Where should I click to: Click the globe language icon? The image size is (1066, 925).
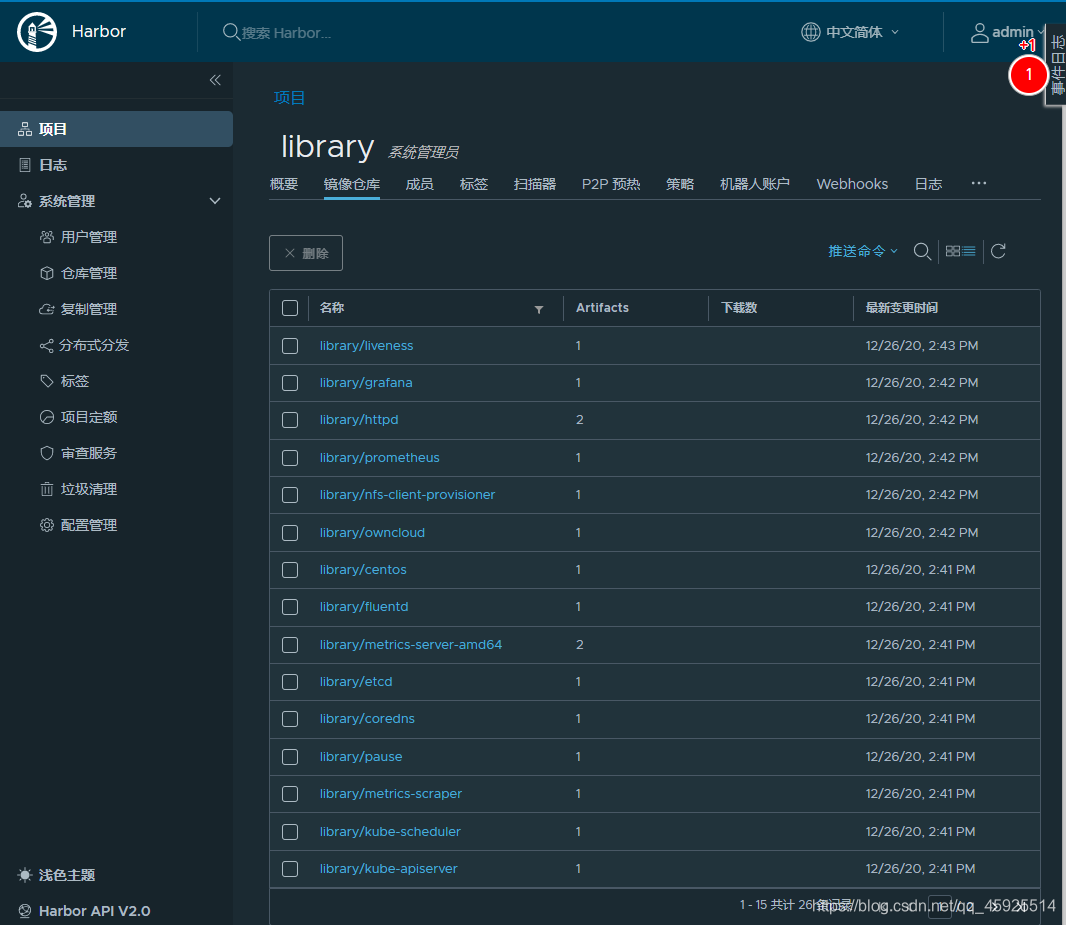(810, 32)
